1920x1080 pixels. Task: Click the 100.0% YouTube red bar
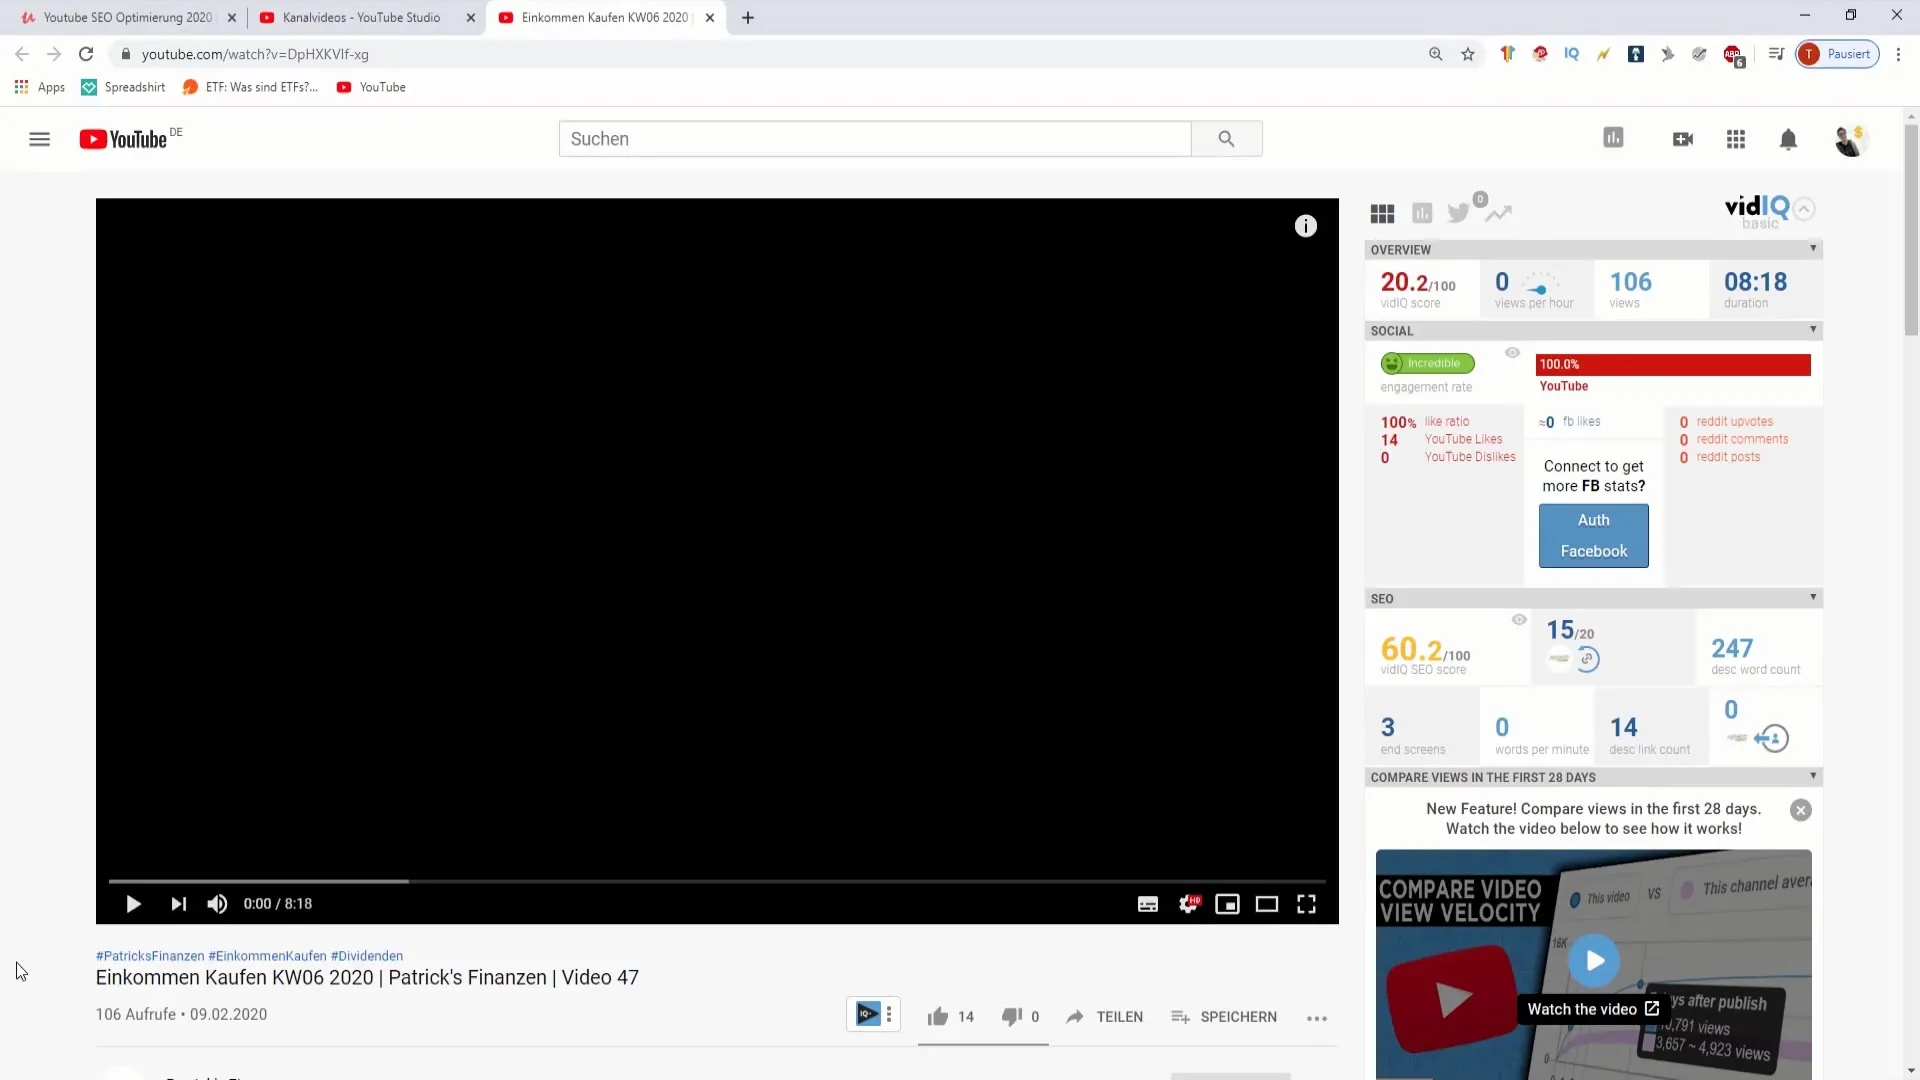(1673, 365)
